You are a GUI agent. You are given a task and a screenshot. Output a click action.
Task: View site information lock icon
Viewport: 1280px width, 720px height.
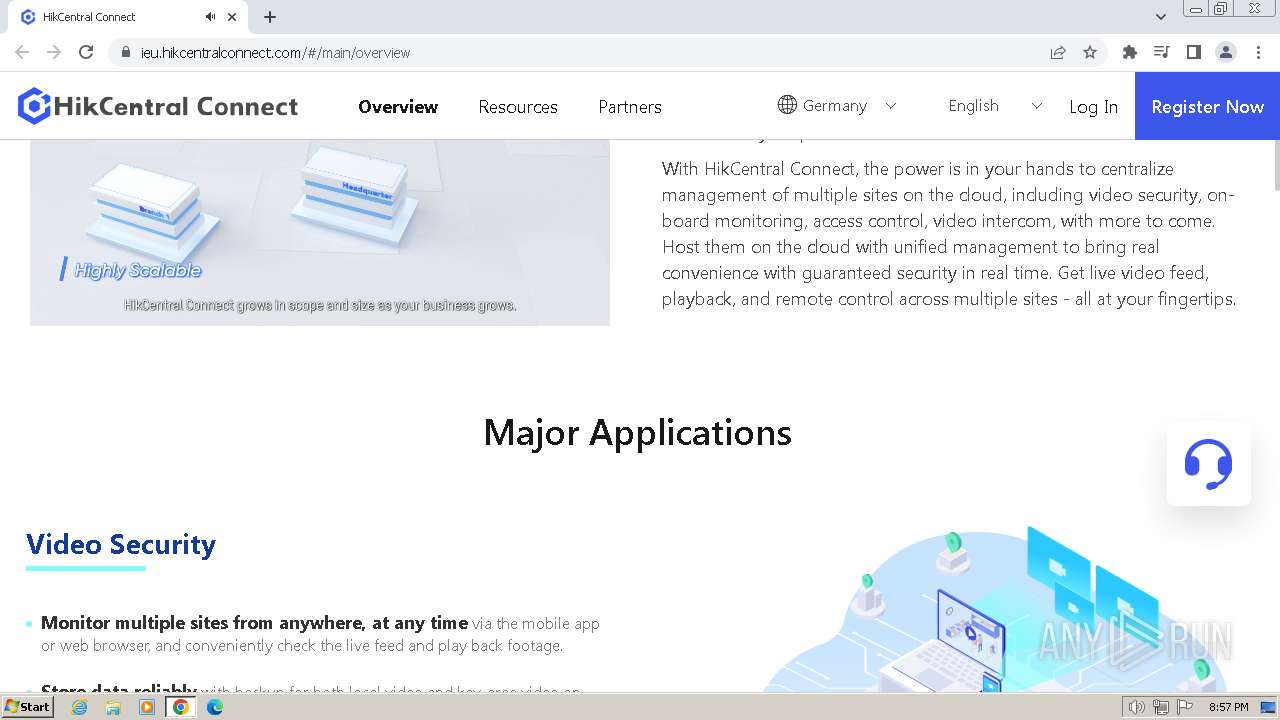point(125,52)
